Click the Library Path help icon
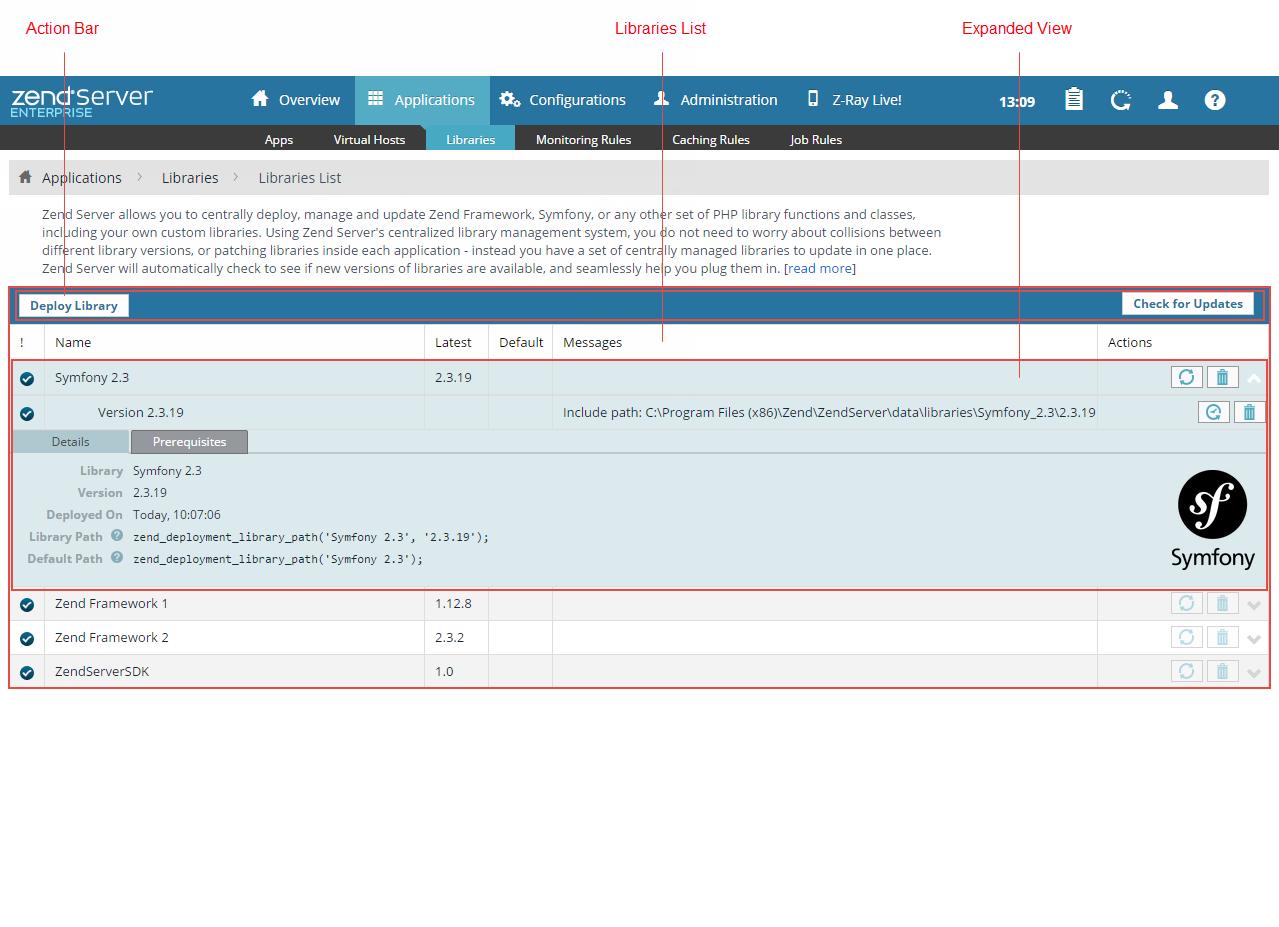 click(x=117, y=536)
